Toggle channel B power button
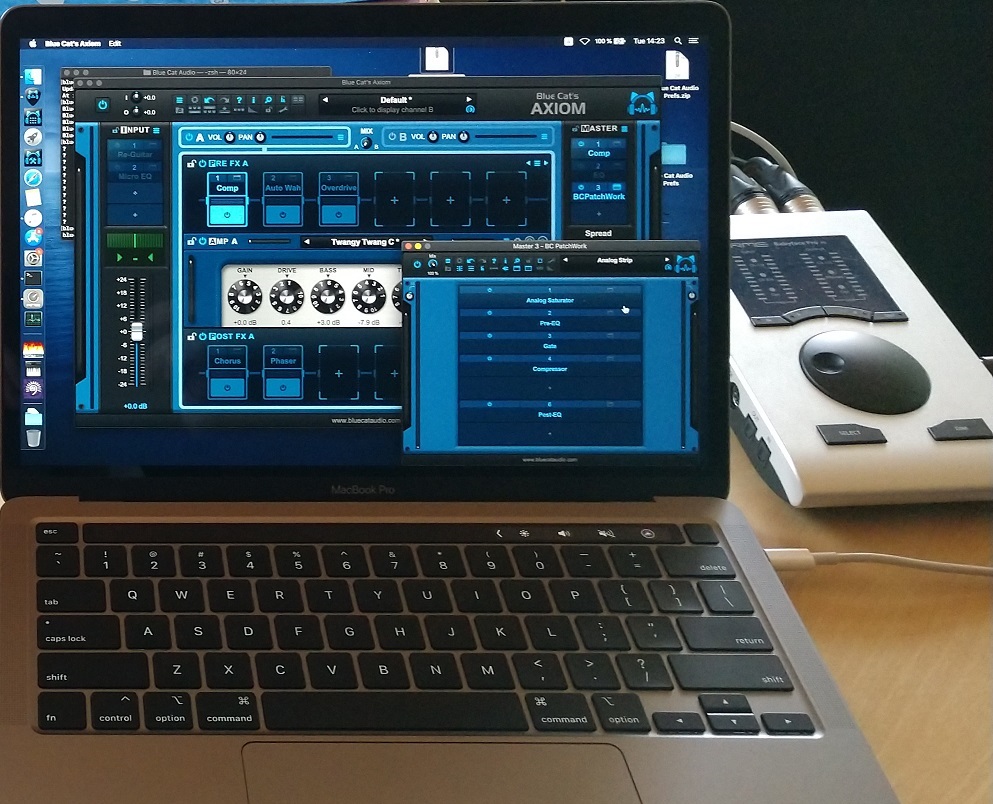The image size is (993, 804). [x=391, y=137]
